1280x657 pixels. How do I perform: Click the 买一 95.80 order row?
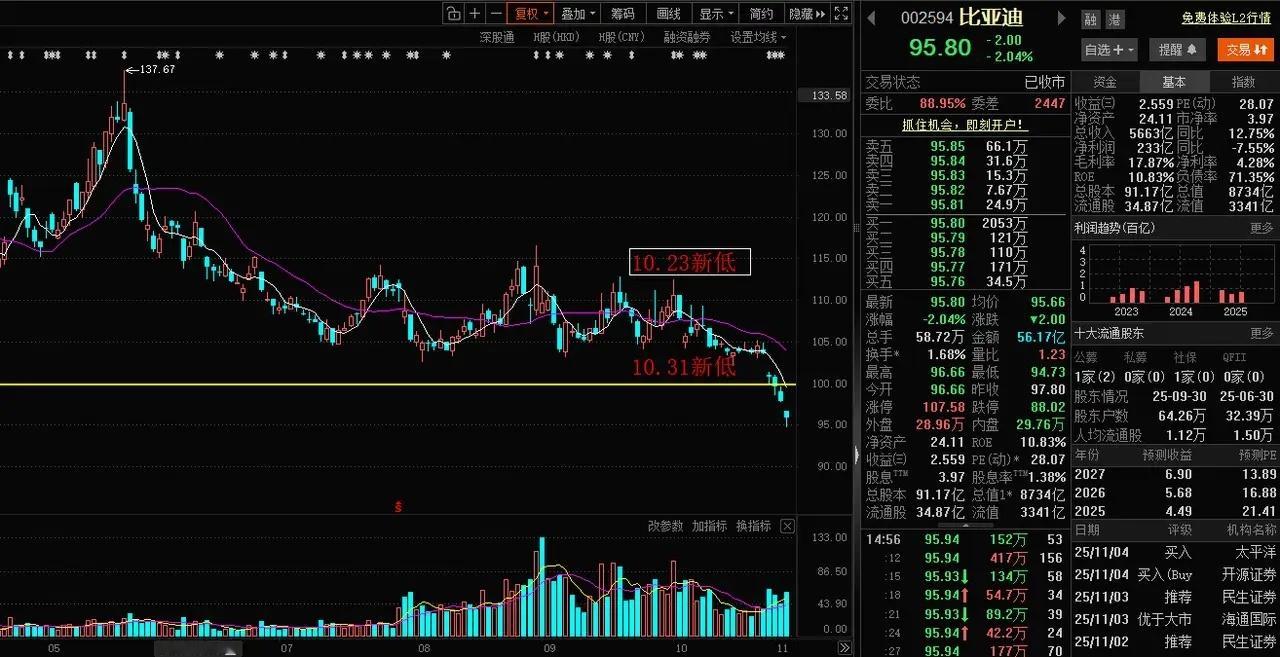[964, 223]
